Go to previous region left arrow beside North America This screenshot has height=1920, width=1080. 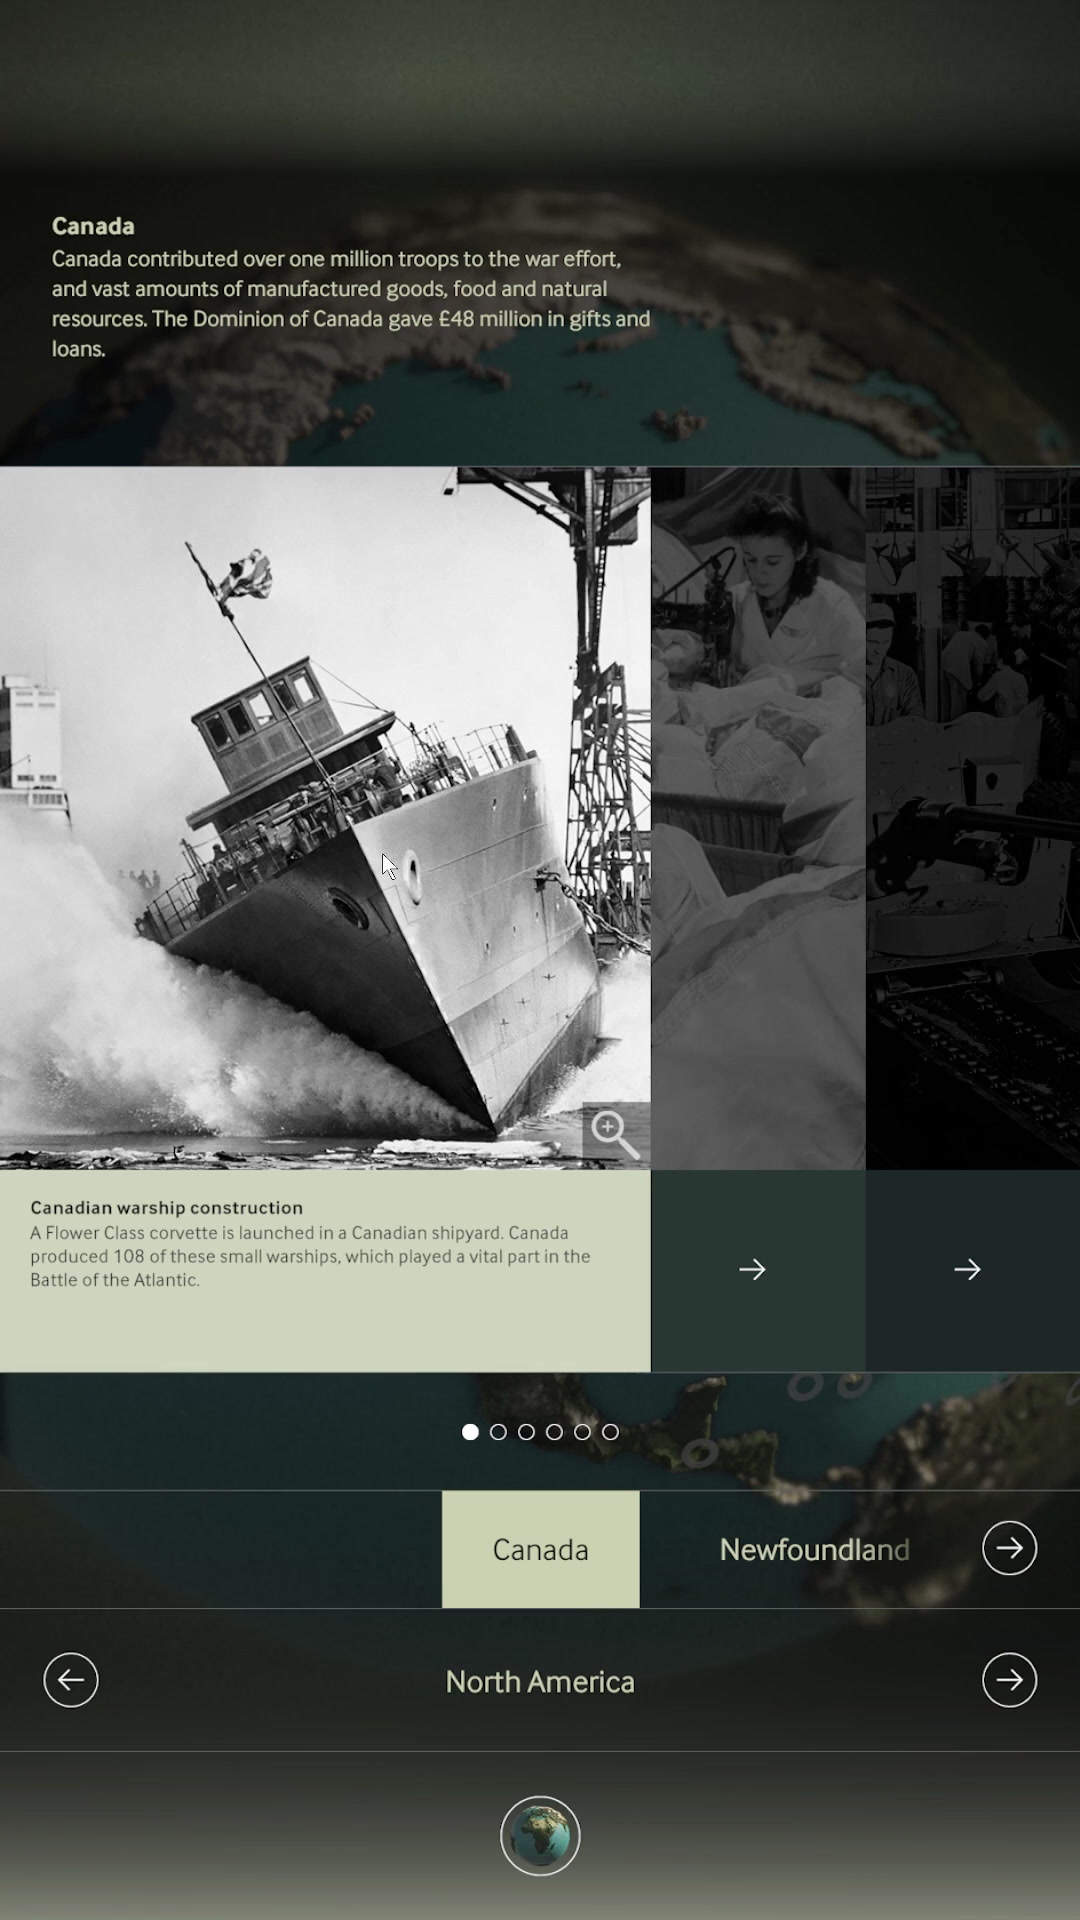[x=71, y=1680]
